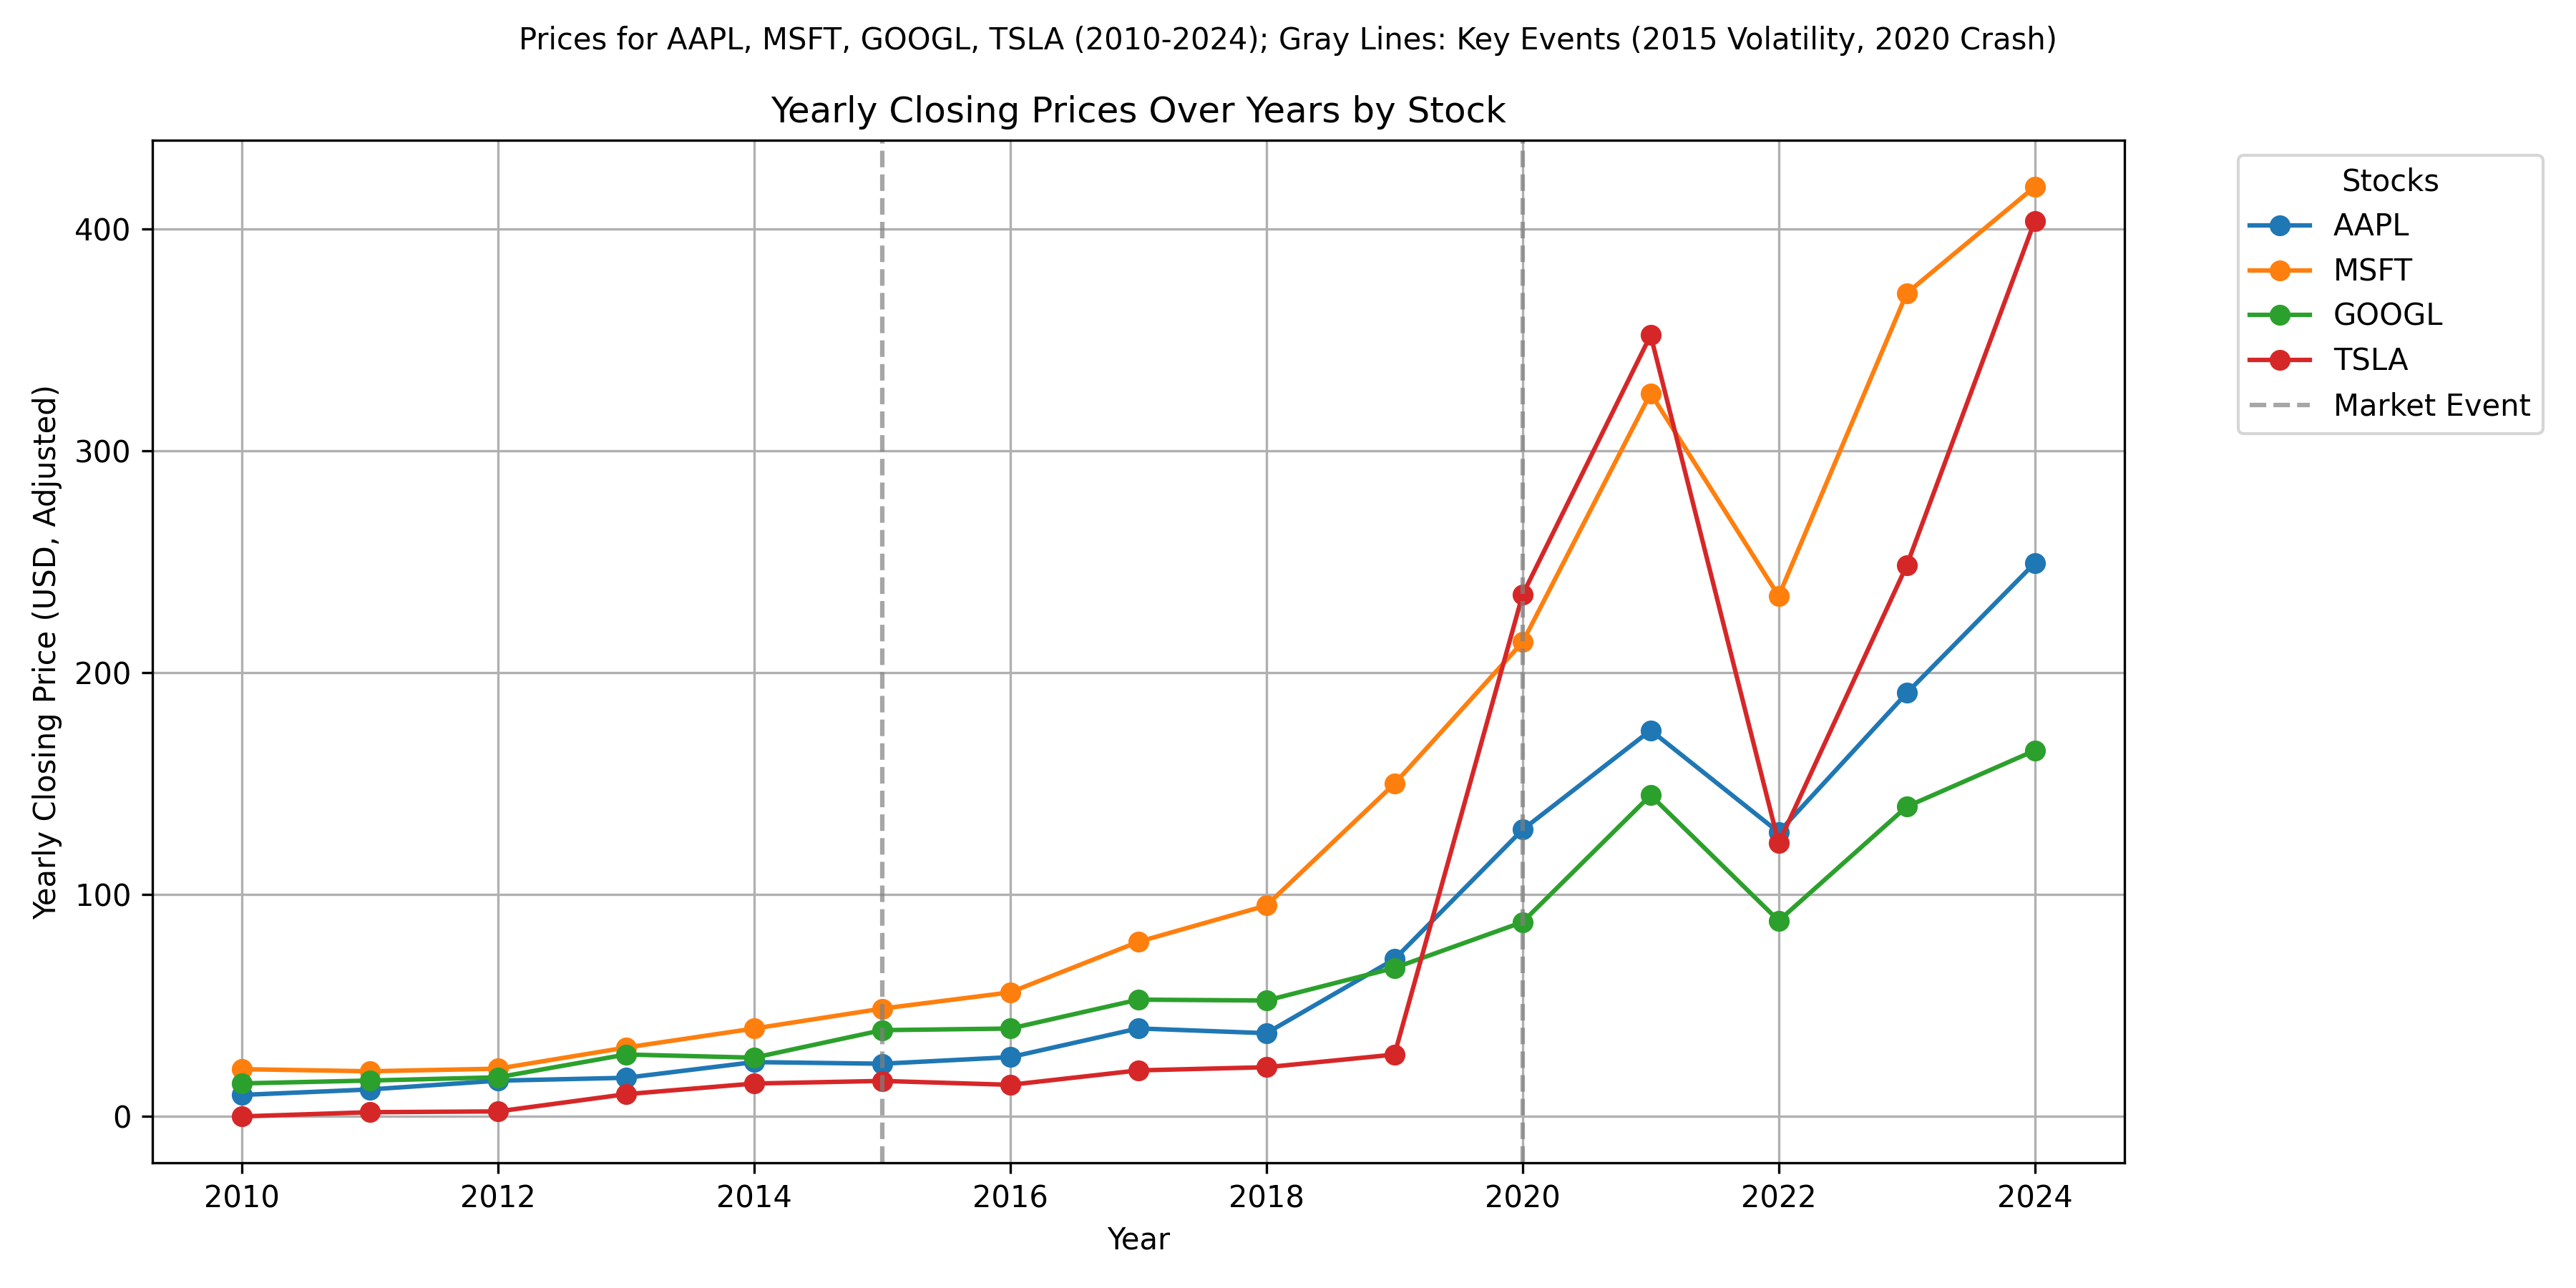Screen dimensions: 2576x1288
Task: Click the Year x-axis label
Action: (1138, 1239)
